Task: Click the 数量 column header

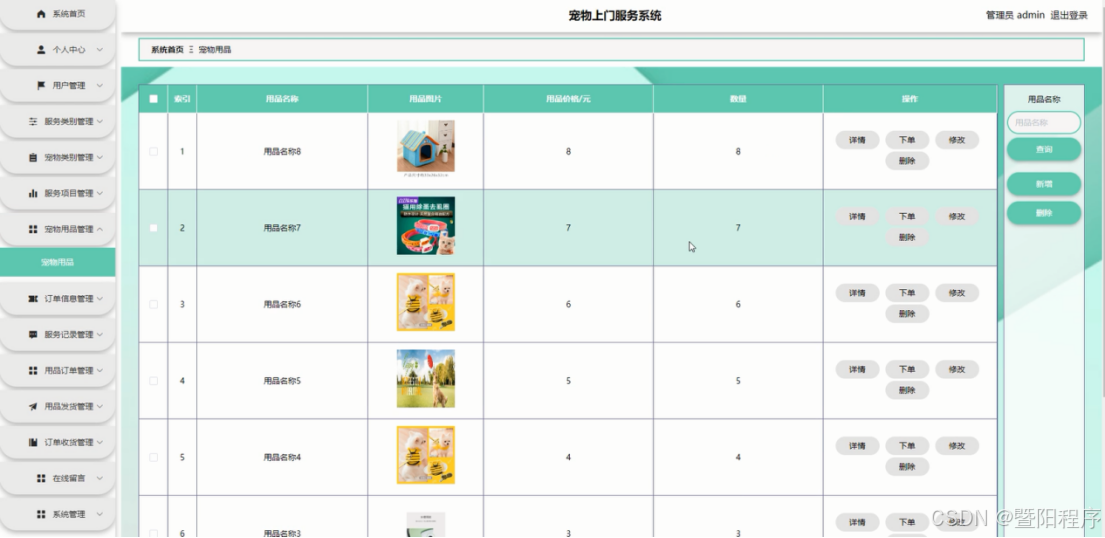Action: click(738, 99)
